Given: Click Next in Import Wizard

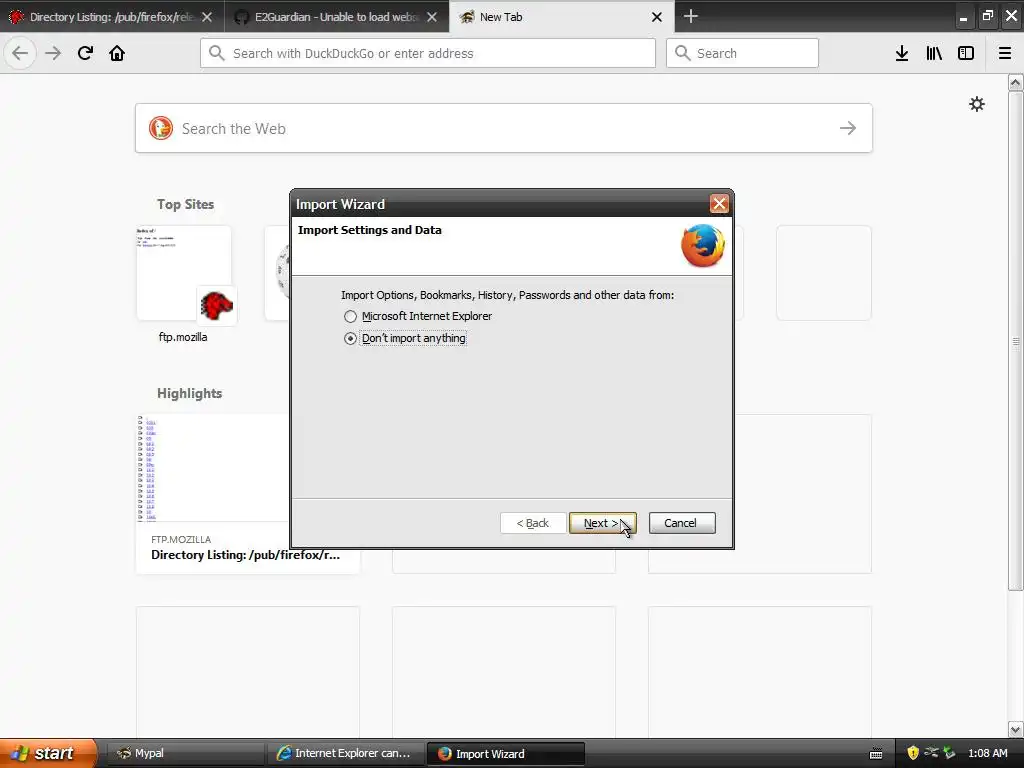Looking at the screenshot, I should (x=602, y=523).
